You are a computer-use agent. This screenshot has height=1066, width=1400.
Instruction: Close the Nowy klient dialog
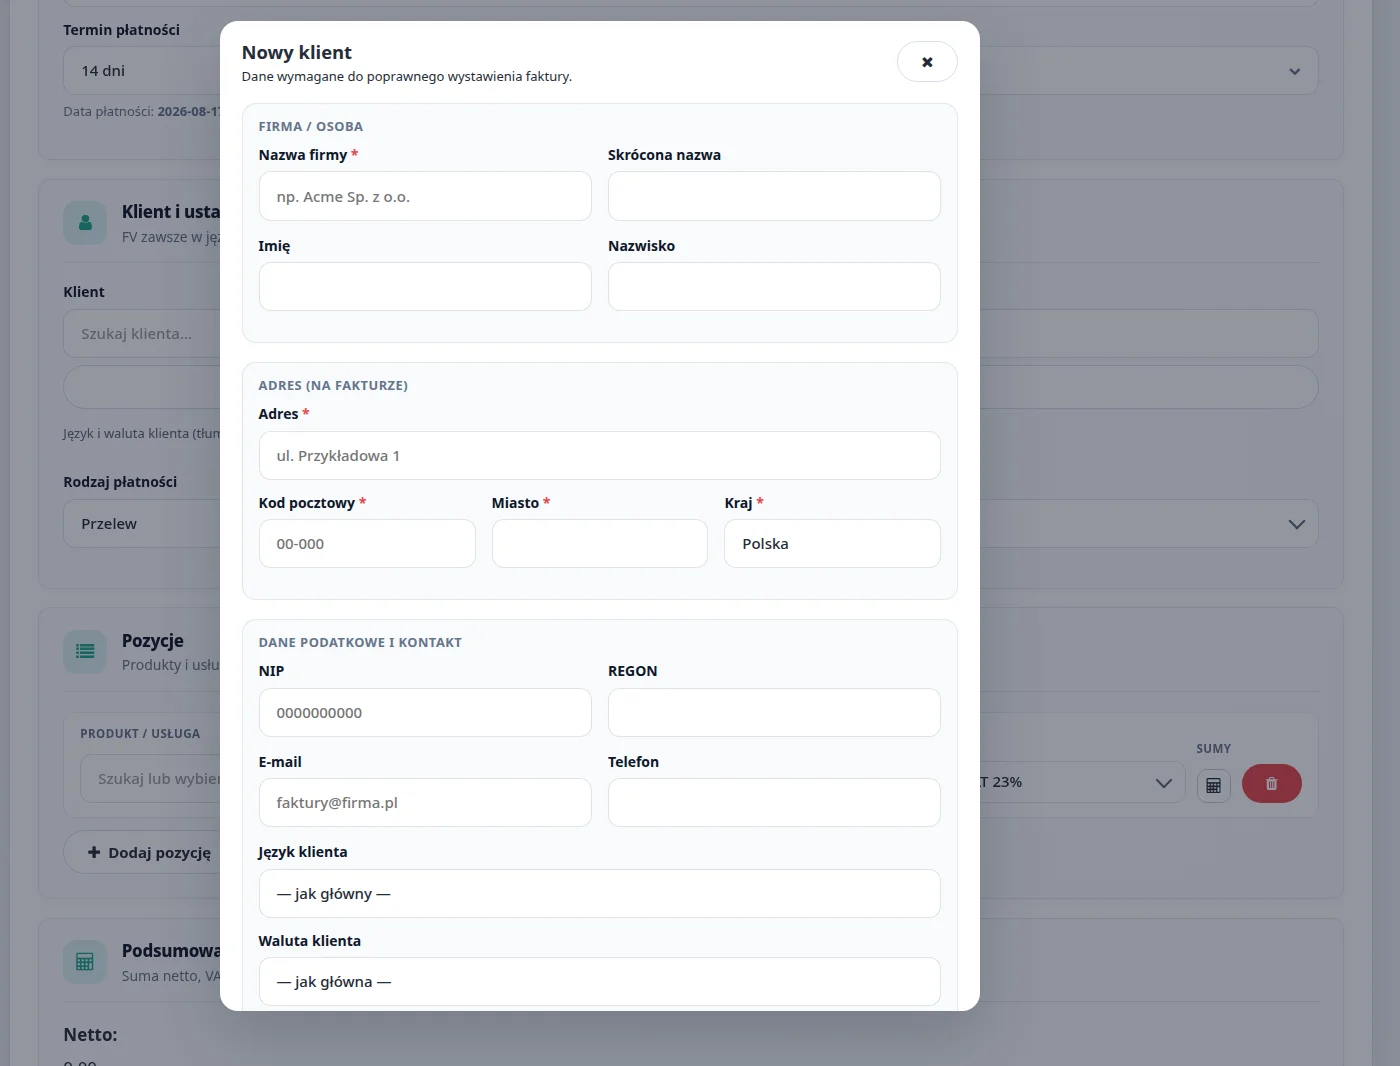(x=927, y=62)
